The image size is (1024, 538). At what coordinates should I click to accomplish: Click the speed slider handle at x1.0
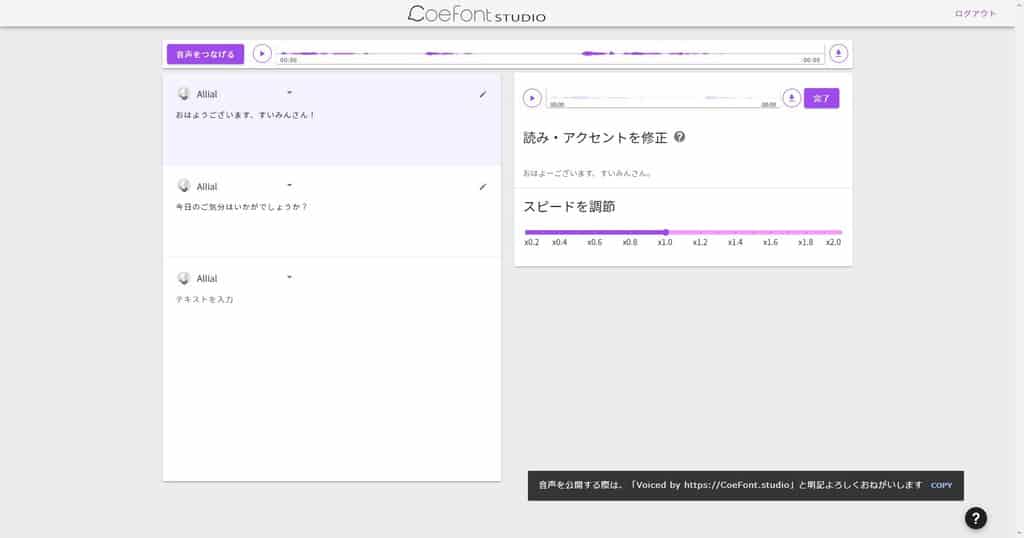[x=665, y=232]
